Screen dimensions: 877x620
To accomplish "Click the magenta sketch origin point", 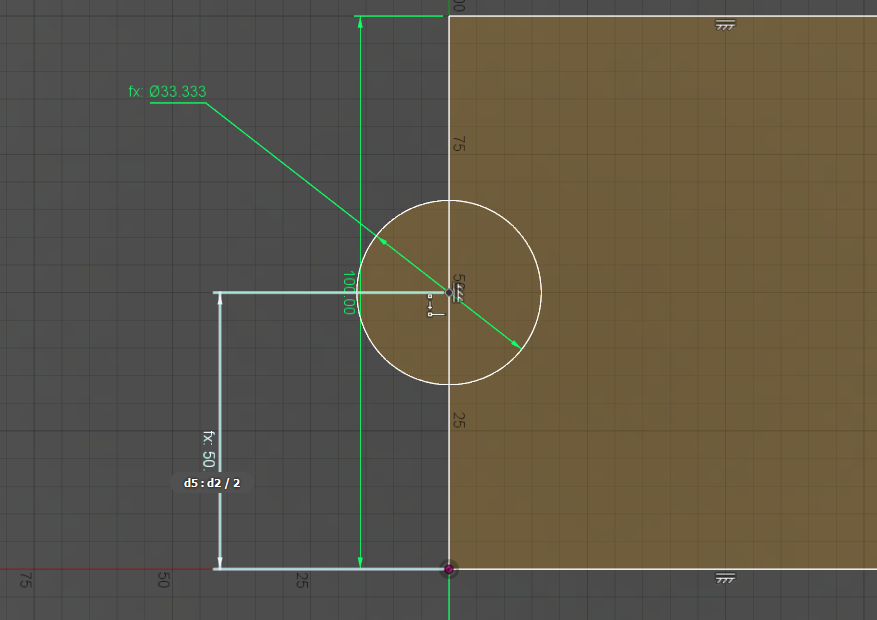I will pos(449,569).
